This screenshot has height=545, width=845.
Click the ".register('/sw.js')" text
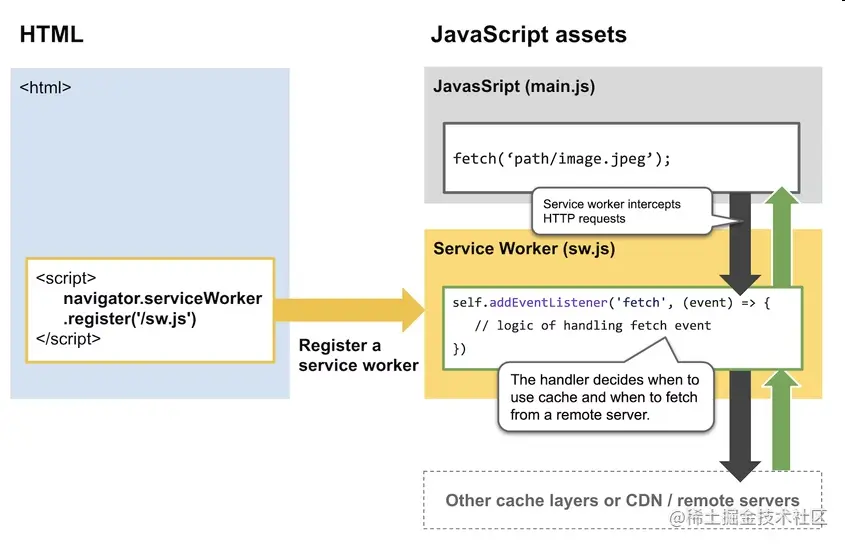coord(129,319)
